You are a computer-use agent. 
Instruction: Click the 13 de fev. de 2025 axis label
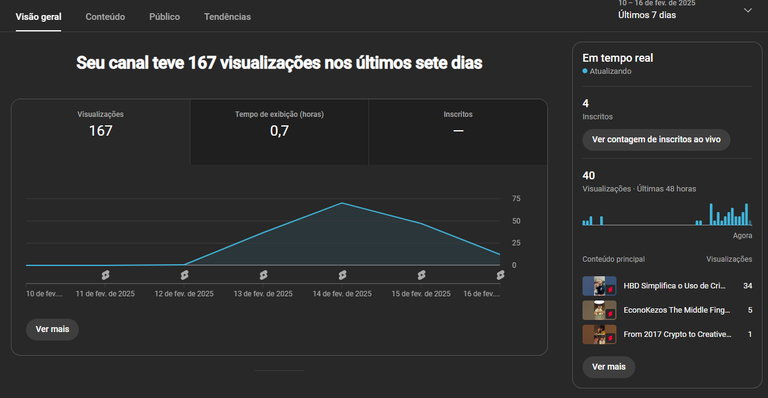pos(263,294)
